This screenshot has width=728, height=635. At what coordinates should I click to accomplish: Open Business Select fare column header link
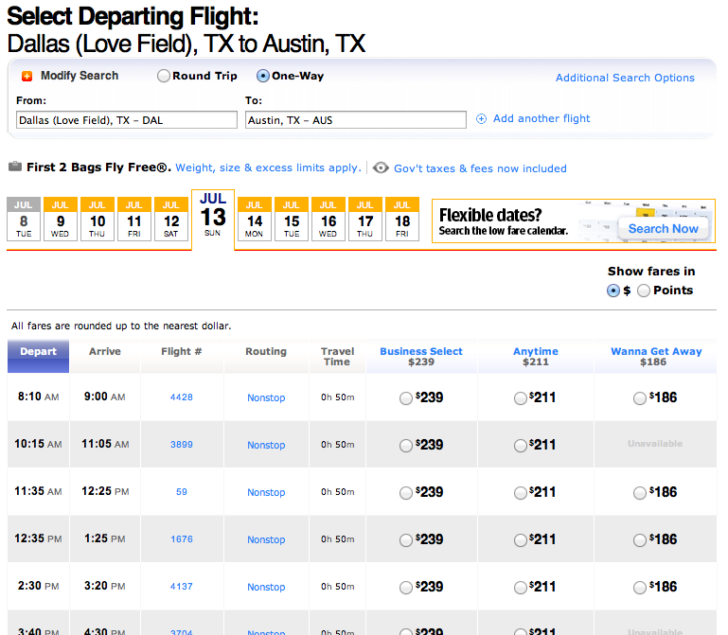[x=421, y=351]
